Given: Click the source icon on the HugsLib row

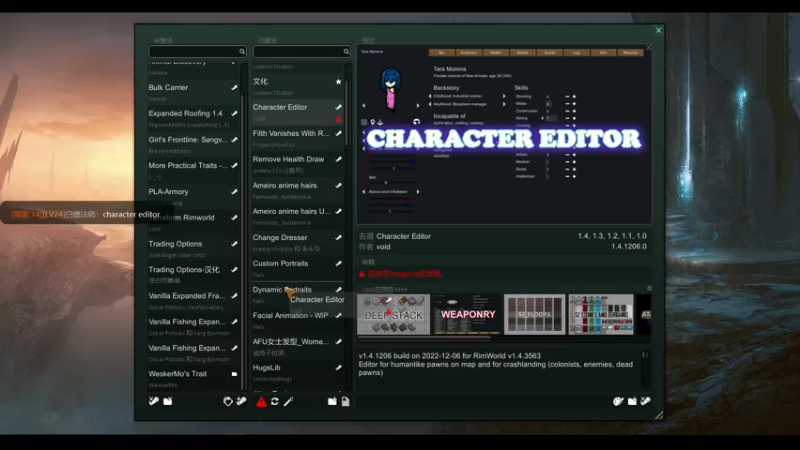Looking at the screenshot, I should pyautogui.click(x=338, y=368).
